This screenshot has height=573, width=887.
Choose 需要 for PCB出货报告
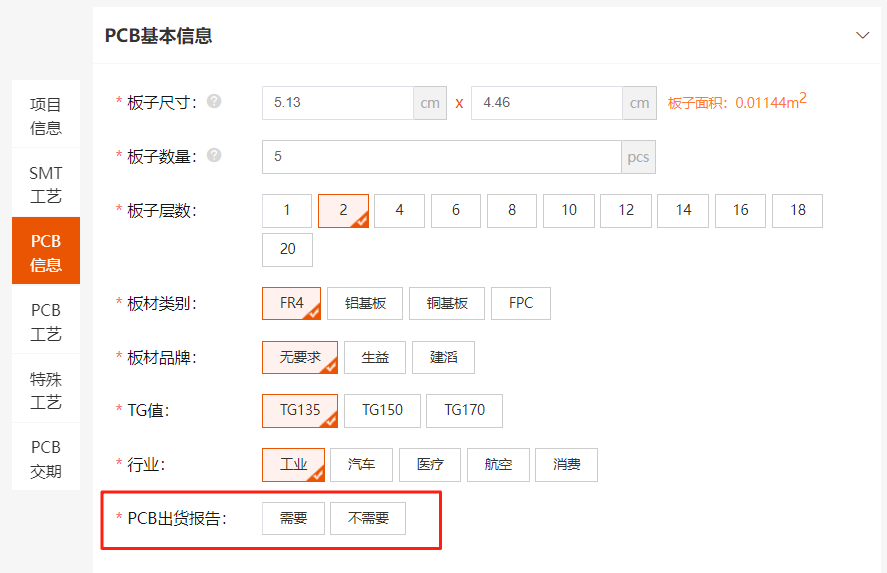(x=293, y=518)
